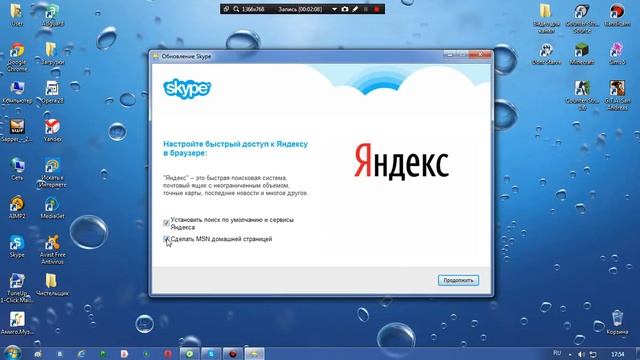Launch the Sims 3 shortcut

coord(617,53)
